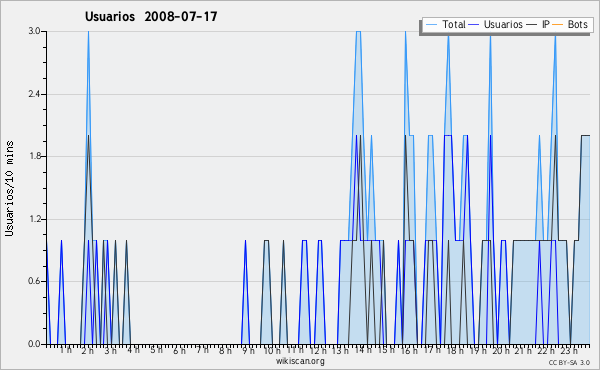Click the x-axis label '1 h'
Screen dimensions: 600x370
click(65, 350)
